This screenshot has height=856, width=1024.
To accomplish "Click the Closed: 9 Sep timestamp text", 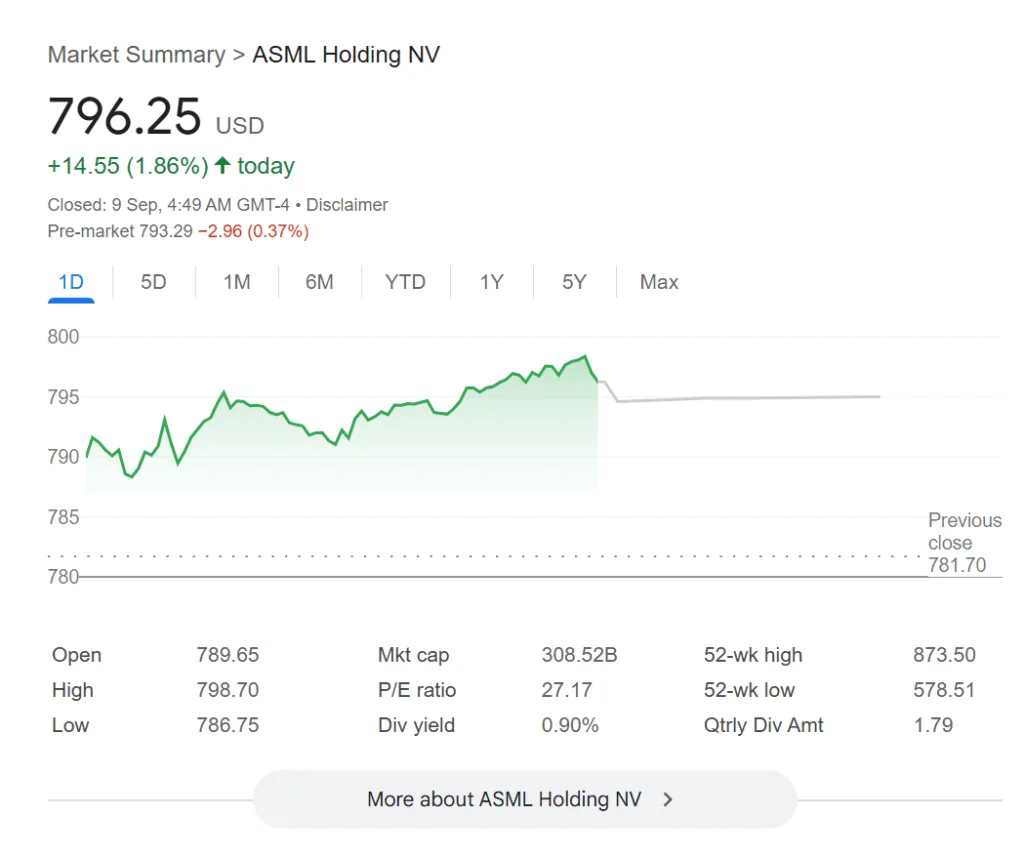I will click(x=168, y=205).
